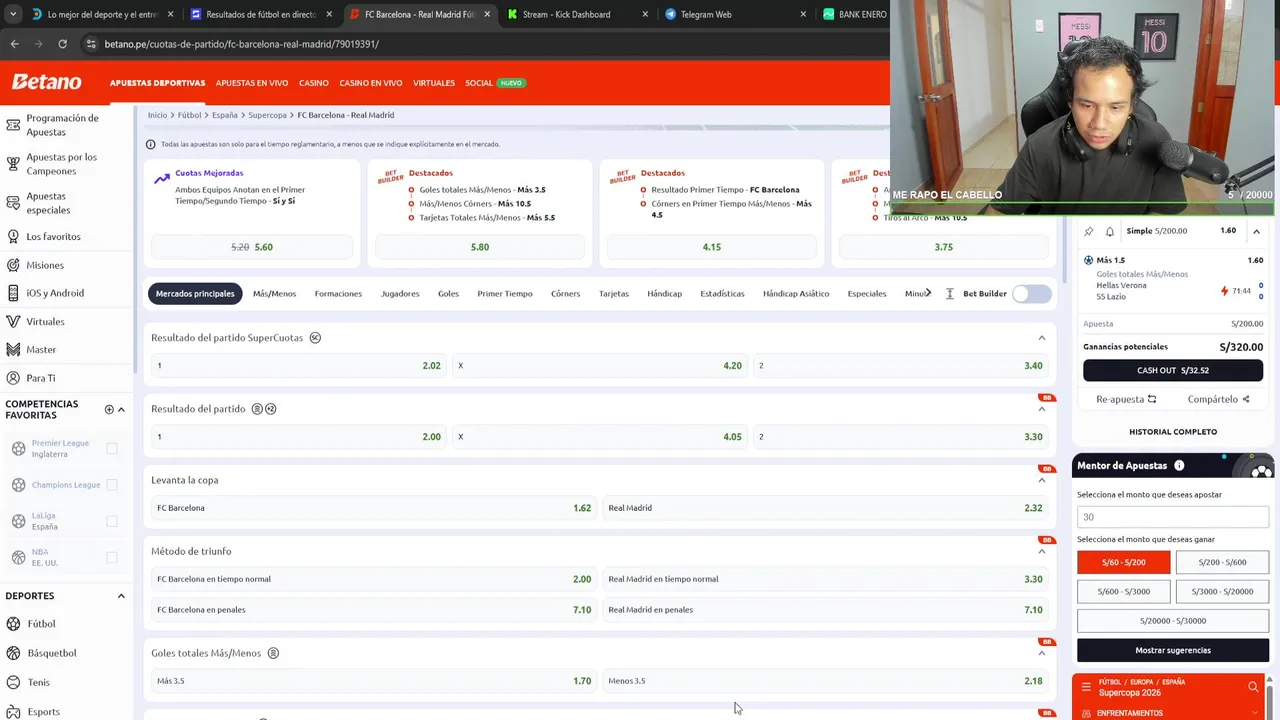Check the LaLiga España favorite checkbox
Viewport: 1280px width, 720px height.
[x=112, y=521]
